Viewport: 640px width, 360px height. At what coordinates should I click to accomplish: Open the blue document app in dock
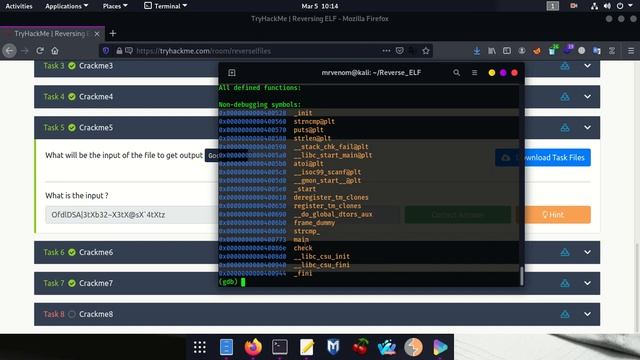(x=226, y=347)
